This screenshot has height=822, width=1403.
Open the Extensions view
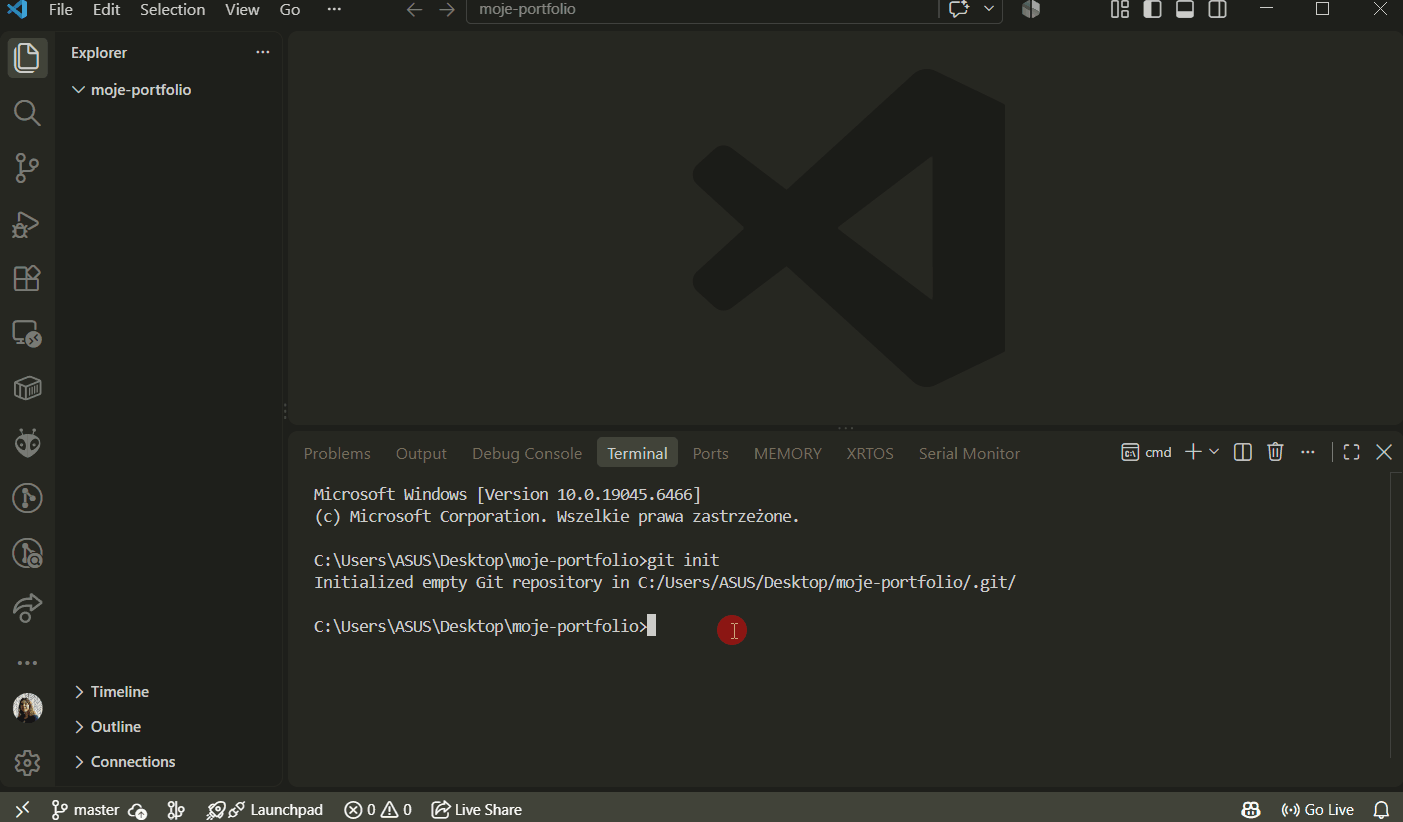(x=27, y=278)
